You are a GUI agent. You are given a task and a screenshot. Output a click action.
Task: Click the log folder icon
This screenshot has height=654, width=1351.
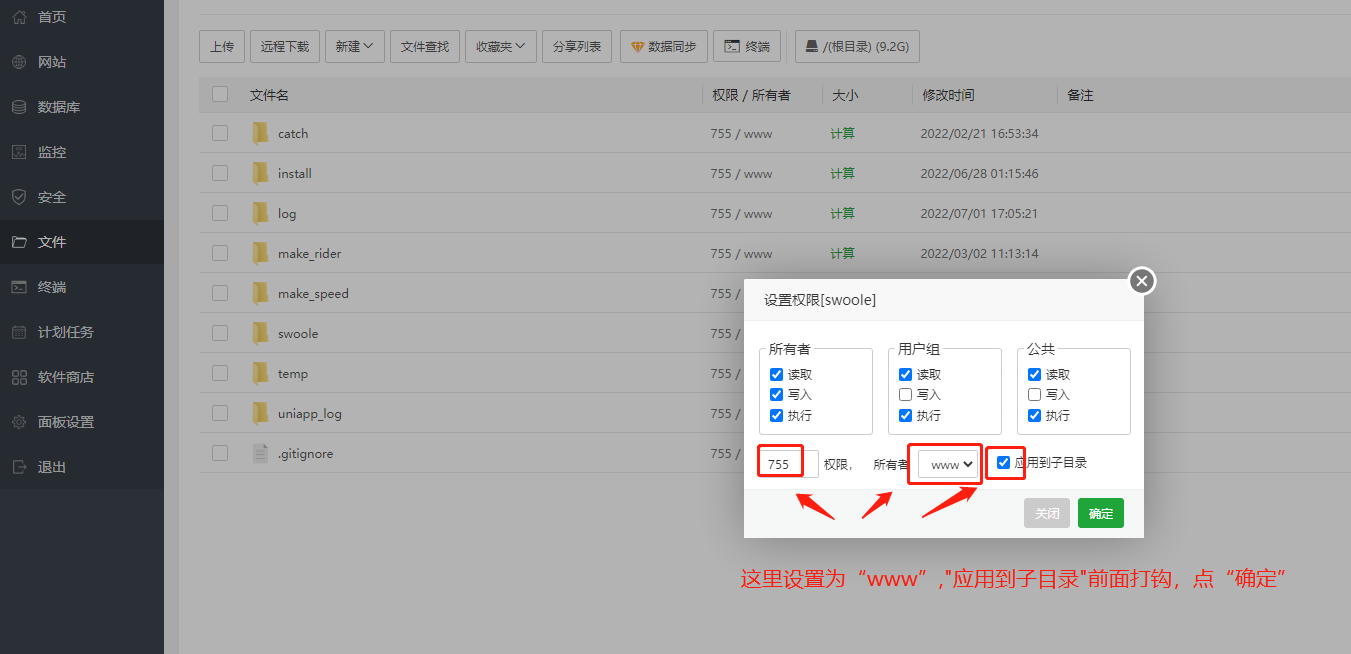tap(261, 213)
